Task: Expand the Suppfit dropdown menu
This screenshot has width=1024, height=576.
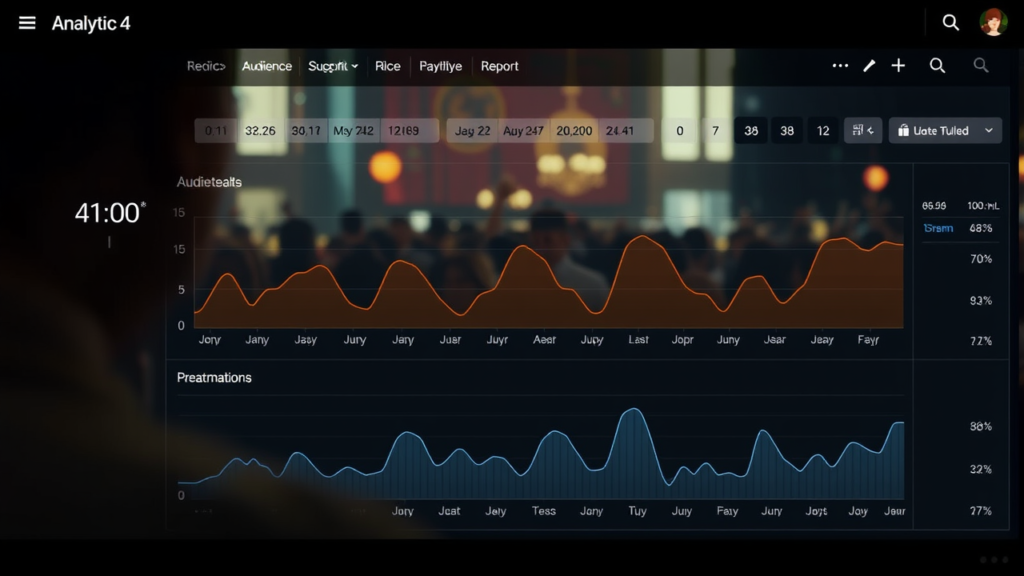Action: click(333, 66)
